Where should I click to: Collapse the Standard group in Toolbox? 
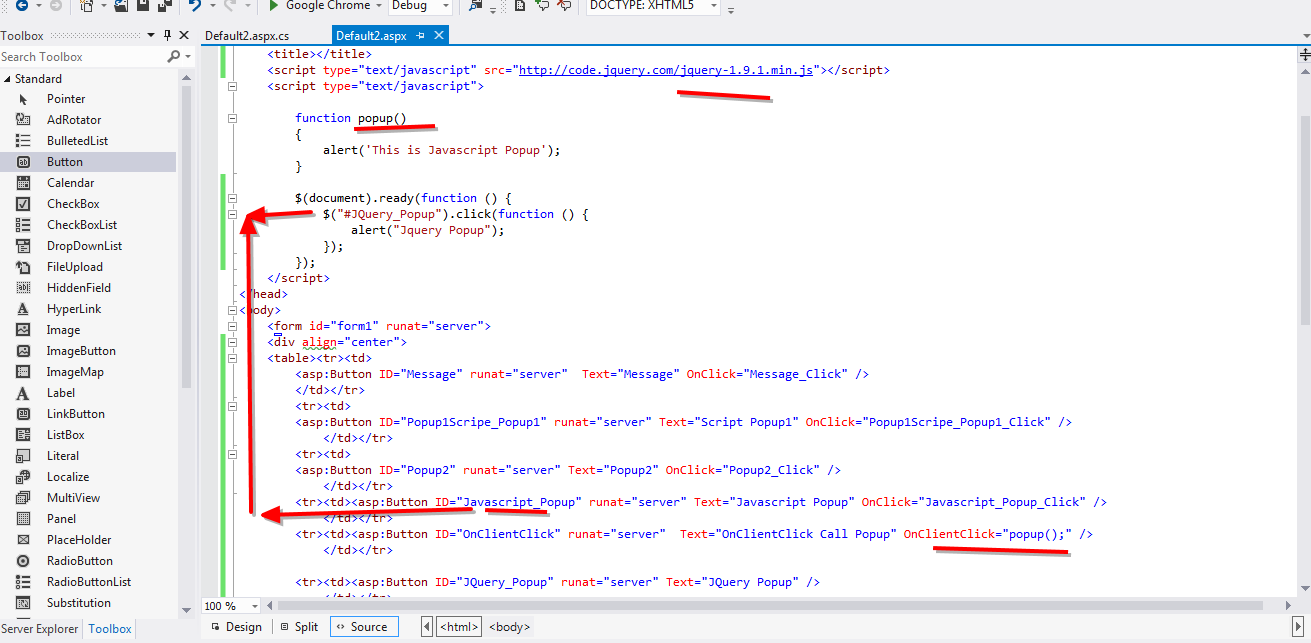7,79
